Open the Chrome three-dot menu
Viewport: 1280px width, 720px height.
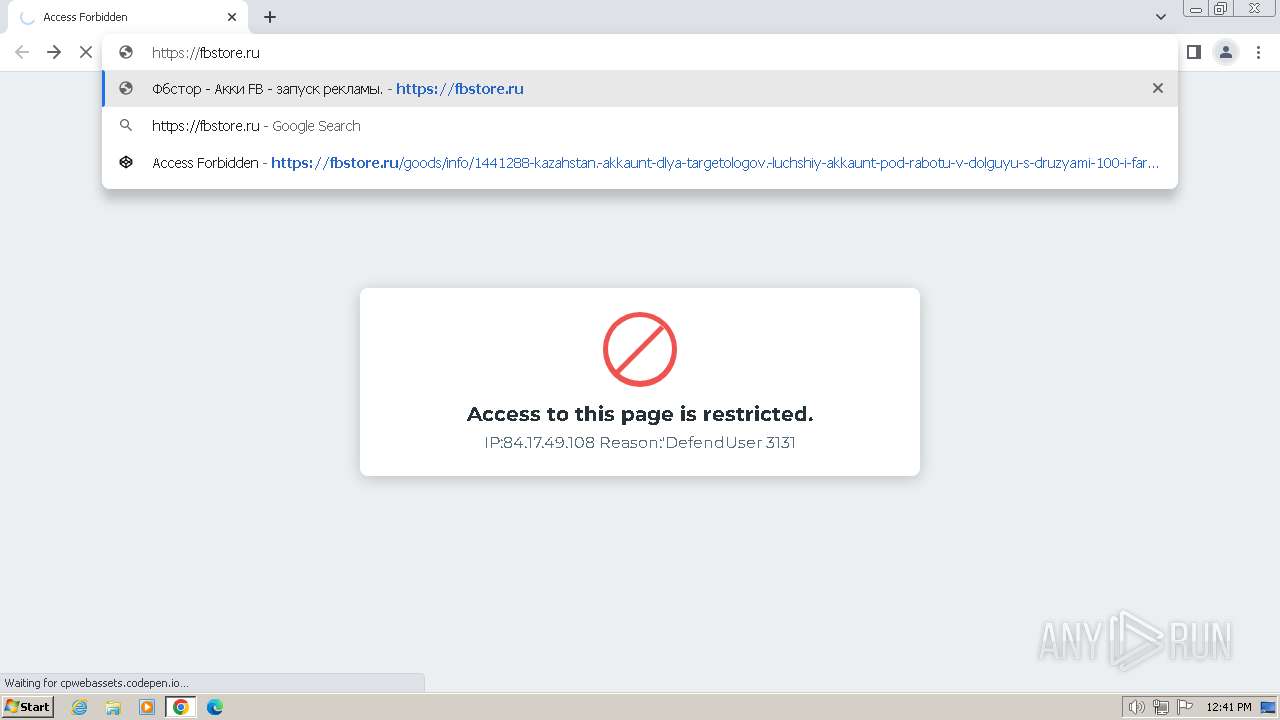point(1259,52)
